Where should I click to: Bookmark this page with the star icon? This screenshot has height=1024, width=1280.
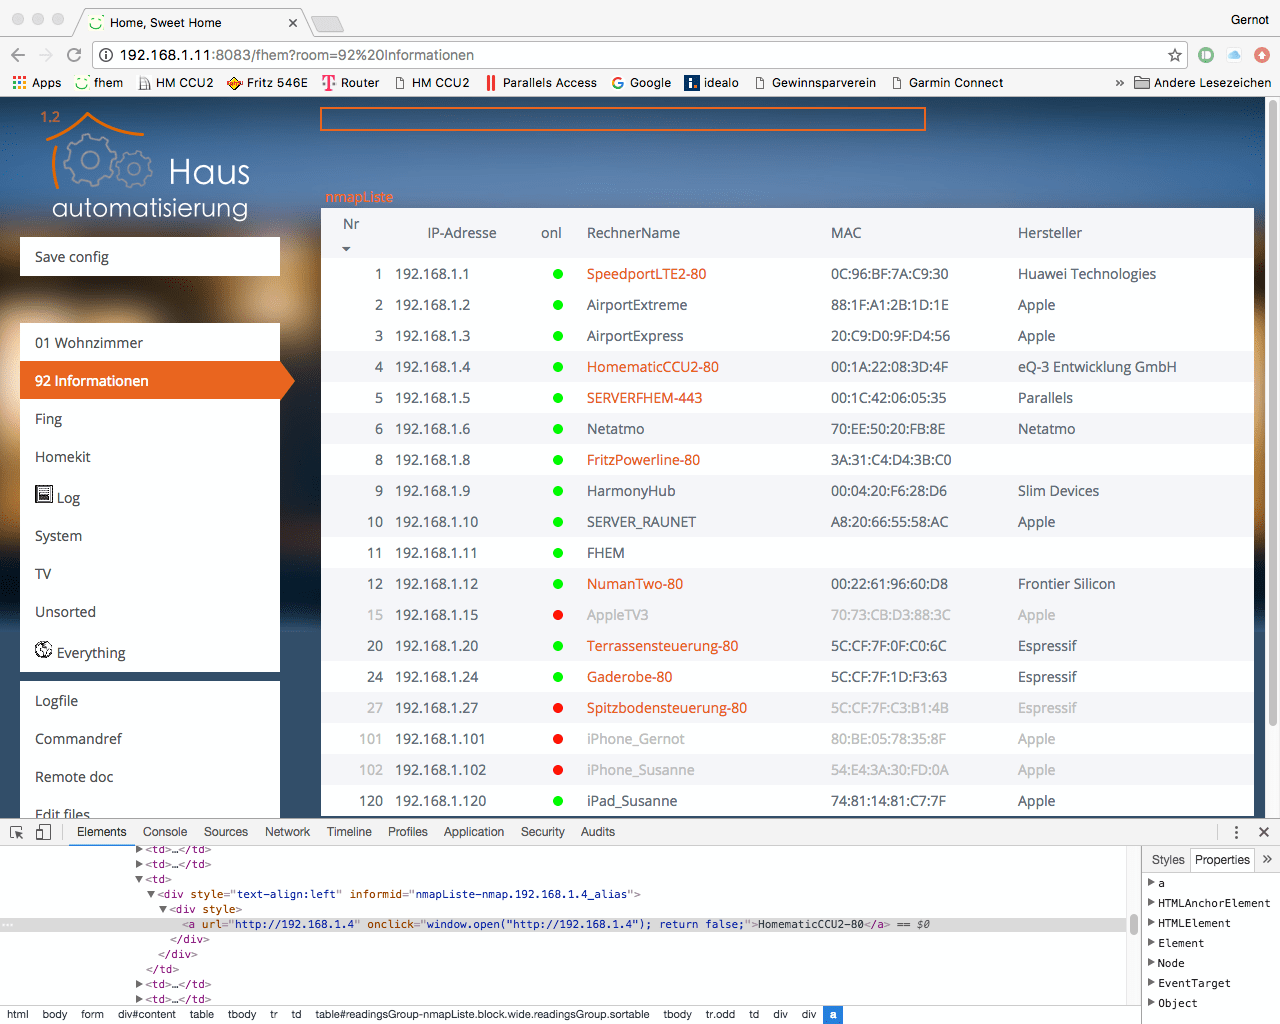1175,55
